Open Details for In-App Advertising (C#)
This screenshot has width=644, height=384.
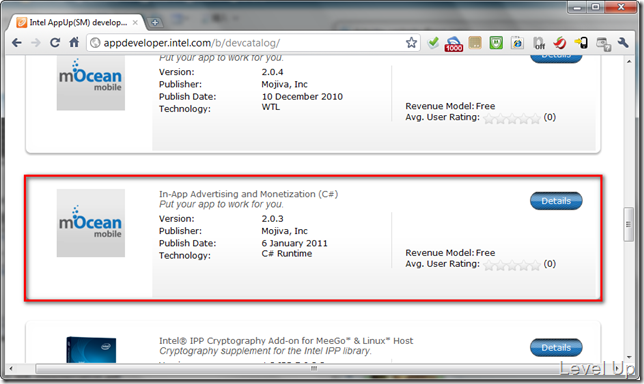pos(556,201)
